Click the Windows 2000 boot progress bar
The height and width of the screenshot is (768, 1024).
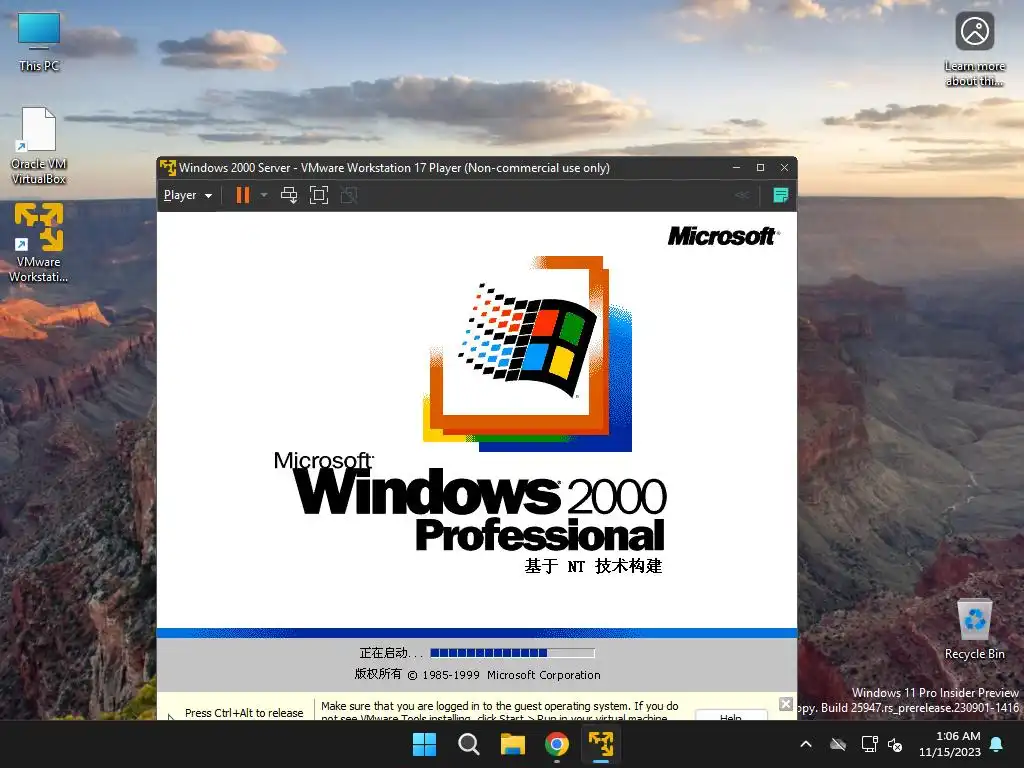(513, 652)
